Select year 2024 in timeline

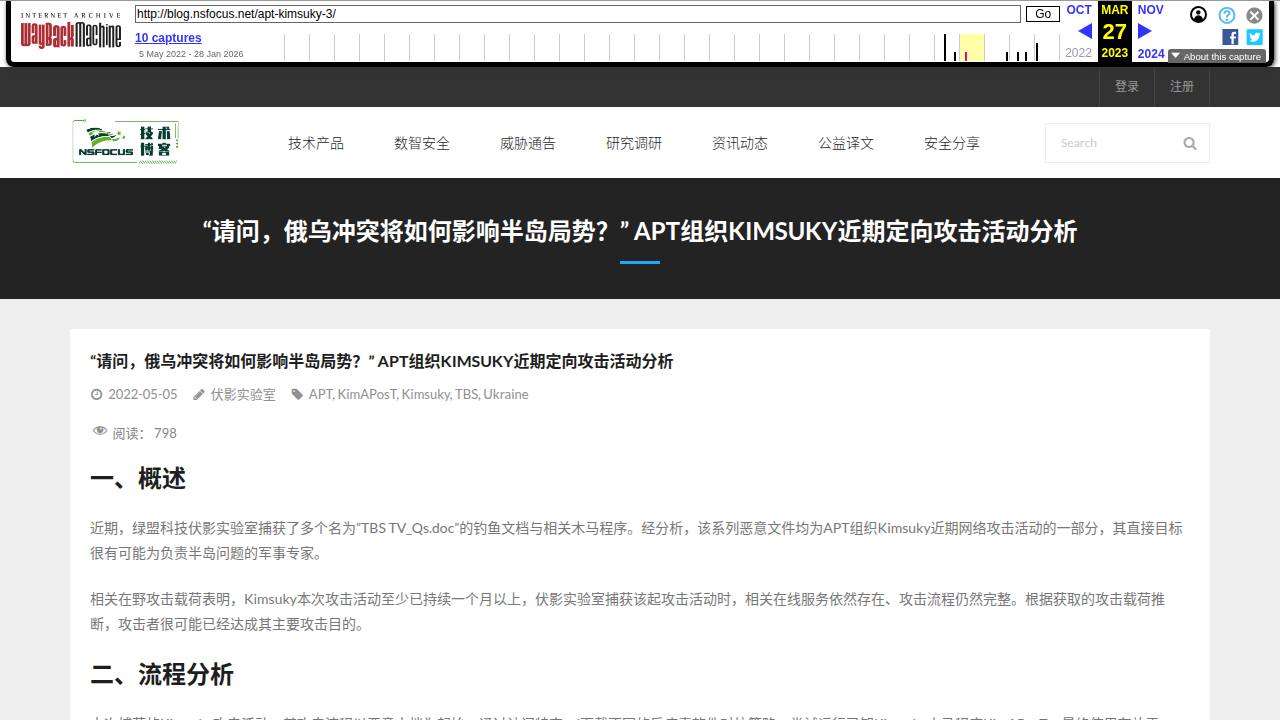pyautogui.click(x=1151, y=54)
